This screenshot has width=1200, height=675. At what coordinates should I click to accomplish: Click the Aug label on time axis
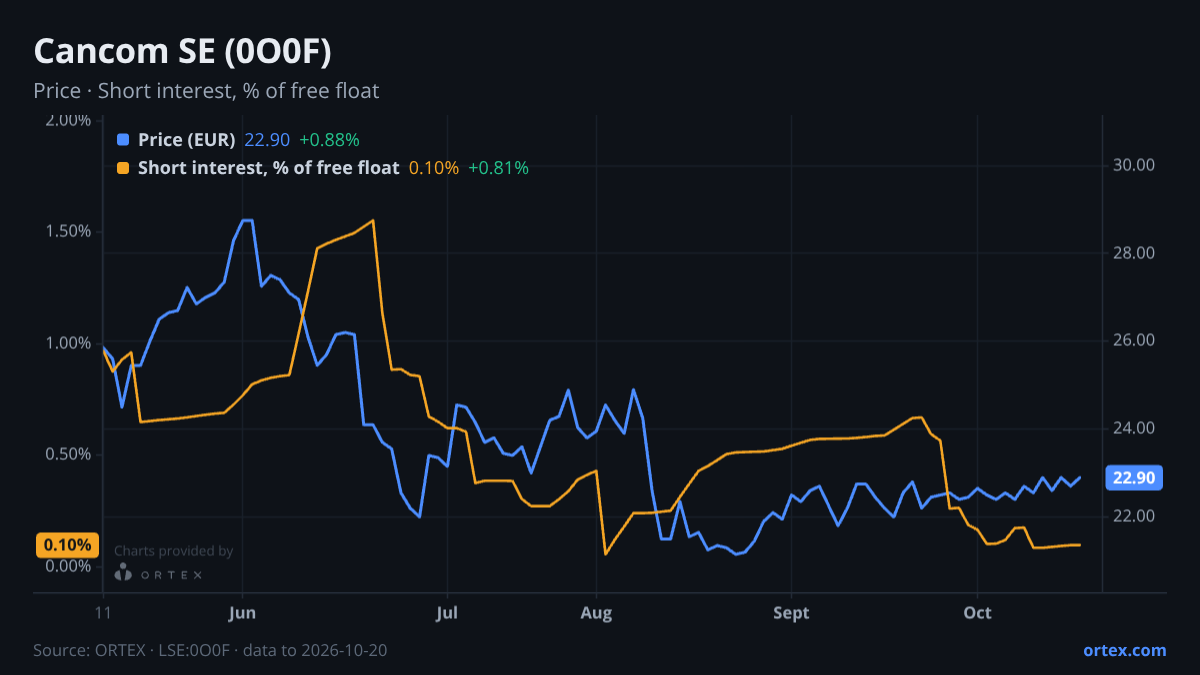pos(595,613)
